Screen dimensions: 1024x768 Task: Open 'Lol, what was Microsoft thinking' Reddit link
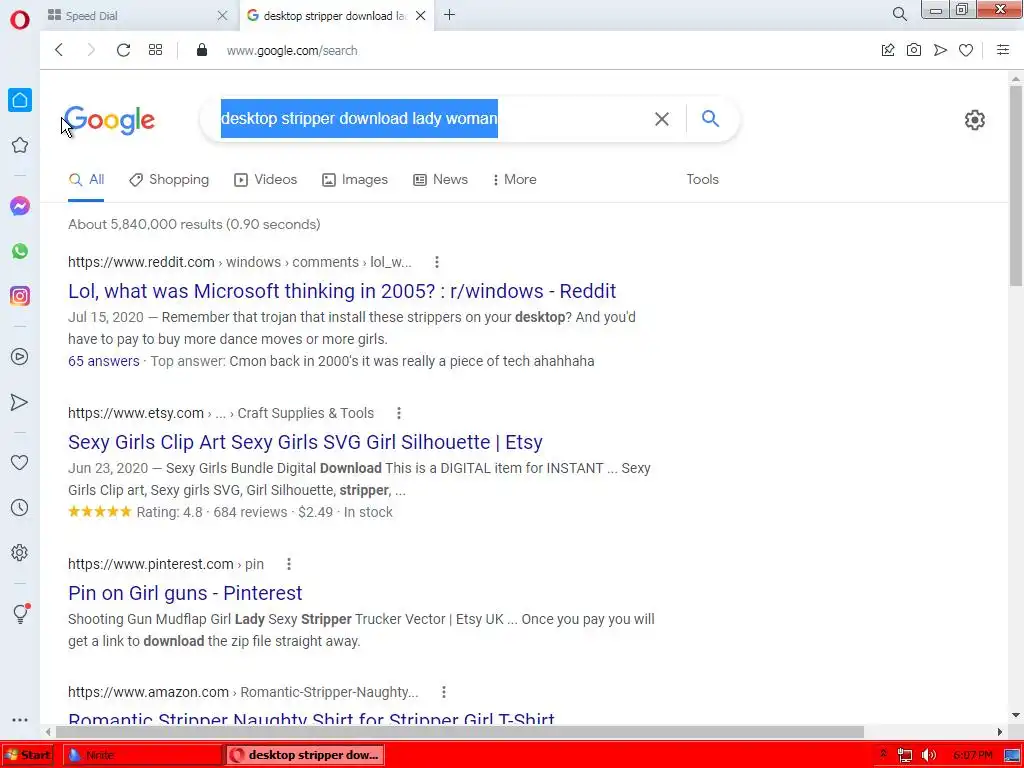342,291
